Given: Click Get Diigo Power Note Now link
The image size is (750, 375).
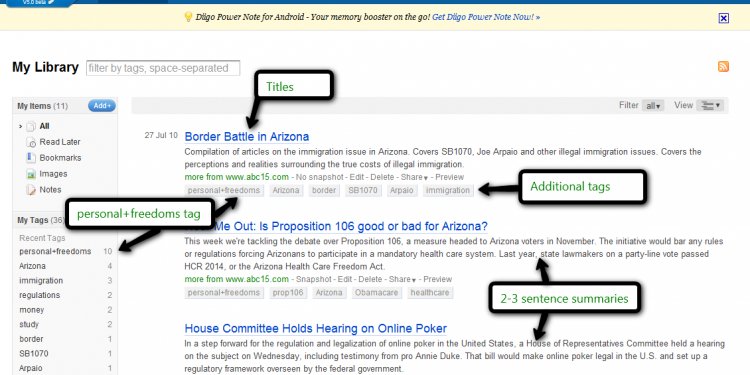Looking at the screenshot, I should click(486, 17).
